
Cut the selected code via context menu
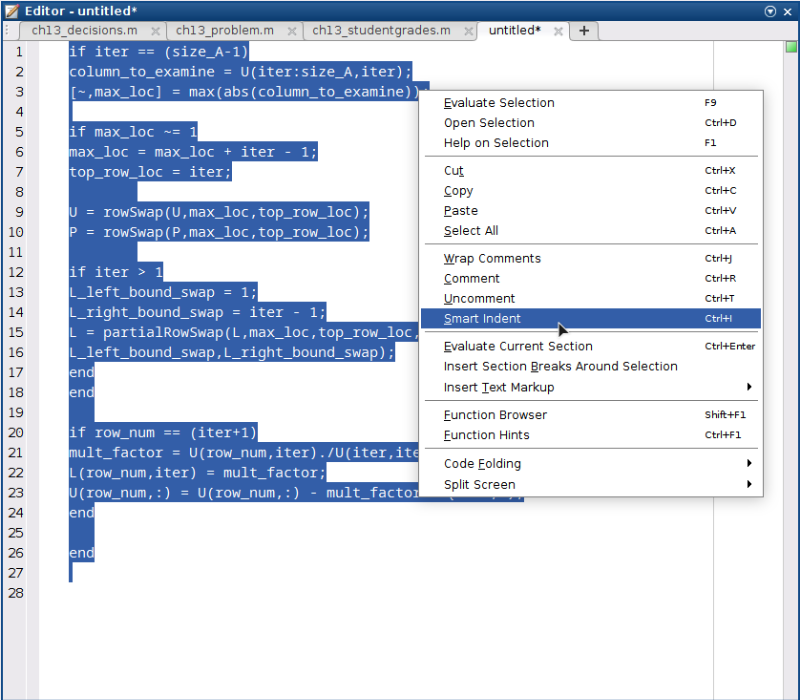click(x=591, y=170)
